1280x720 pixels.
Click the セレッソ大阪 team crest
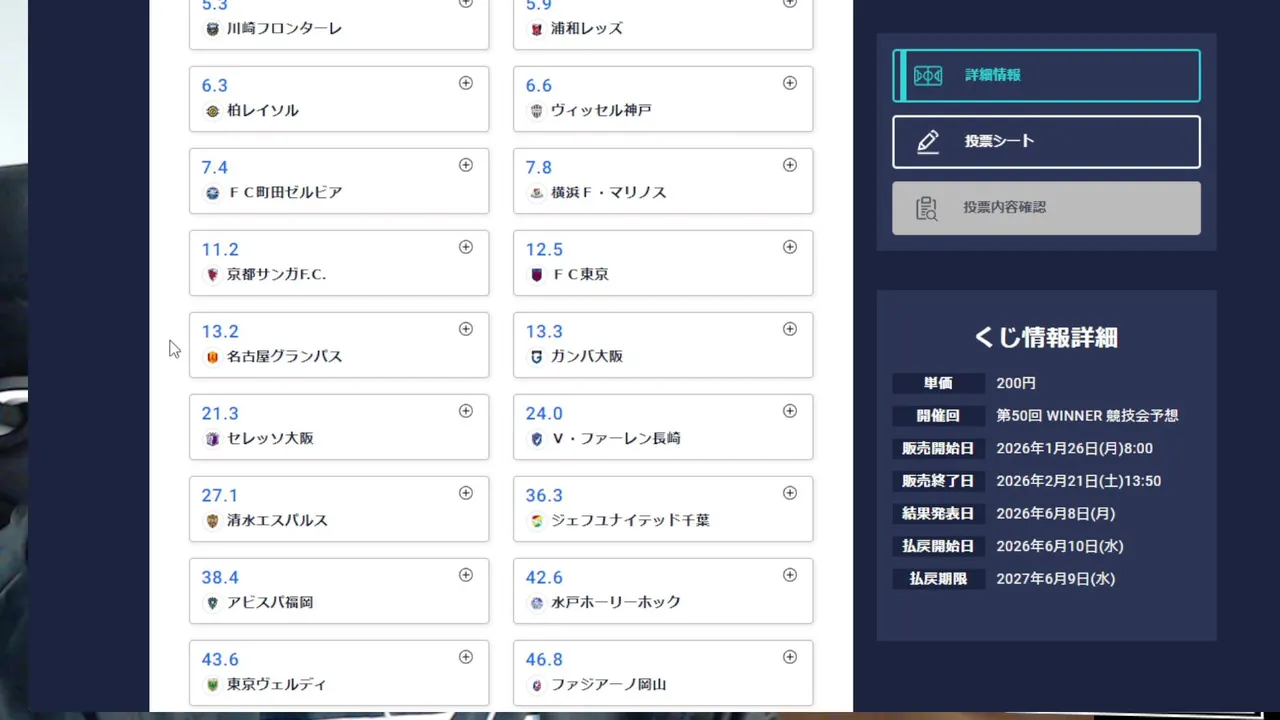click(x=212, y=439)
